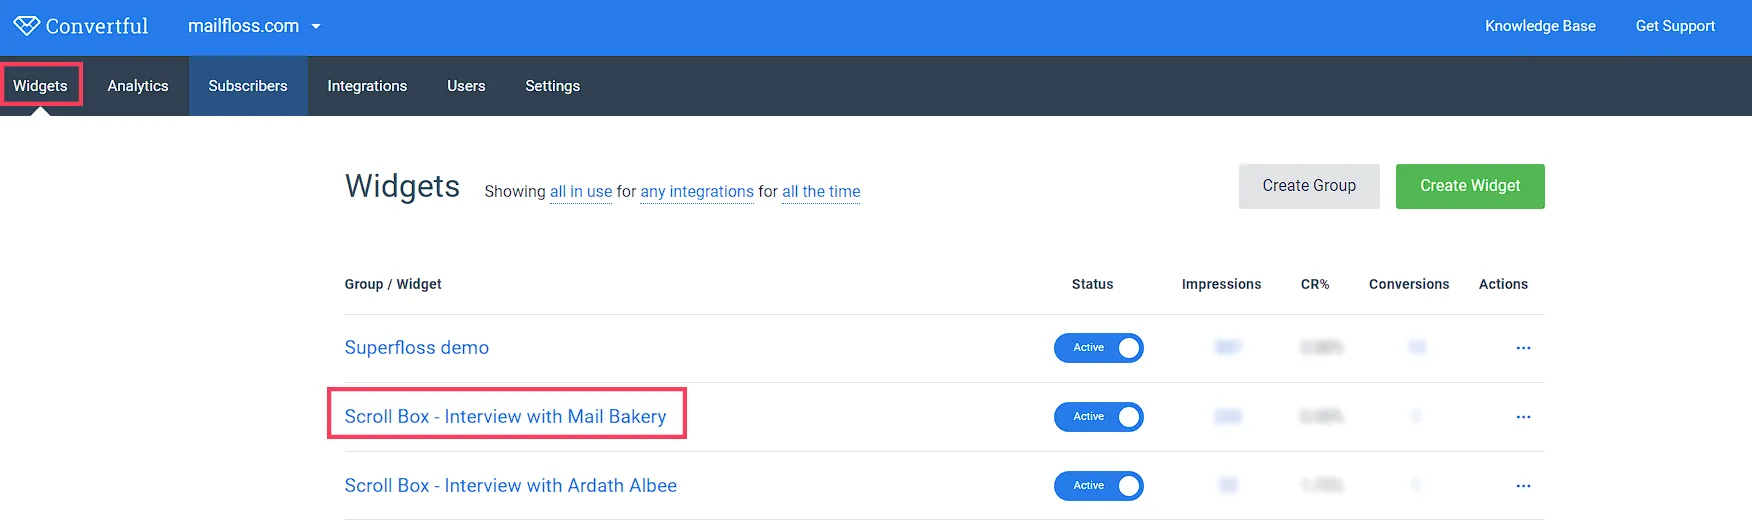The width and height of the screenshot is (1752, 529).
Task: Toggle Active switch for Superfloss demo
Action: tap(1098, 348)
